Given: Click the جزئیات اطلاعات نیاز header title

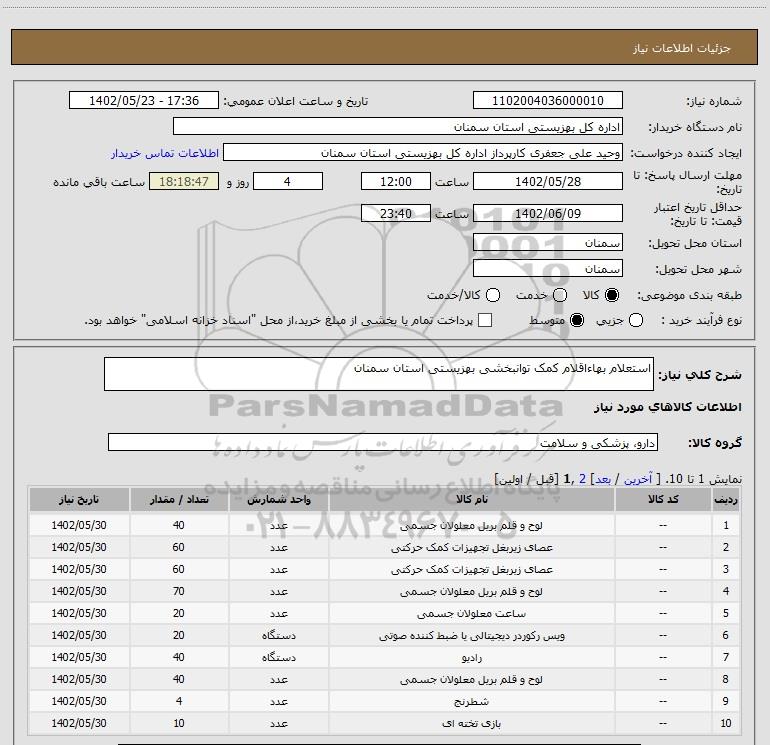Looking at the screenshot, I should [682, 48].
